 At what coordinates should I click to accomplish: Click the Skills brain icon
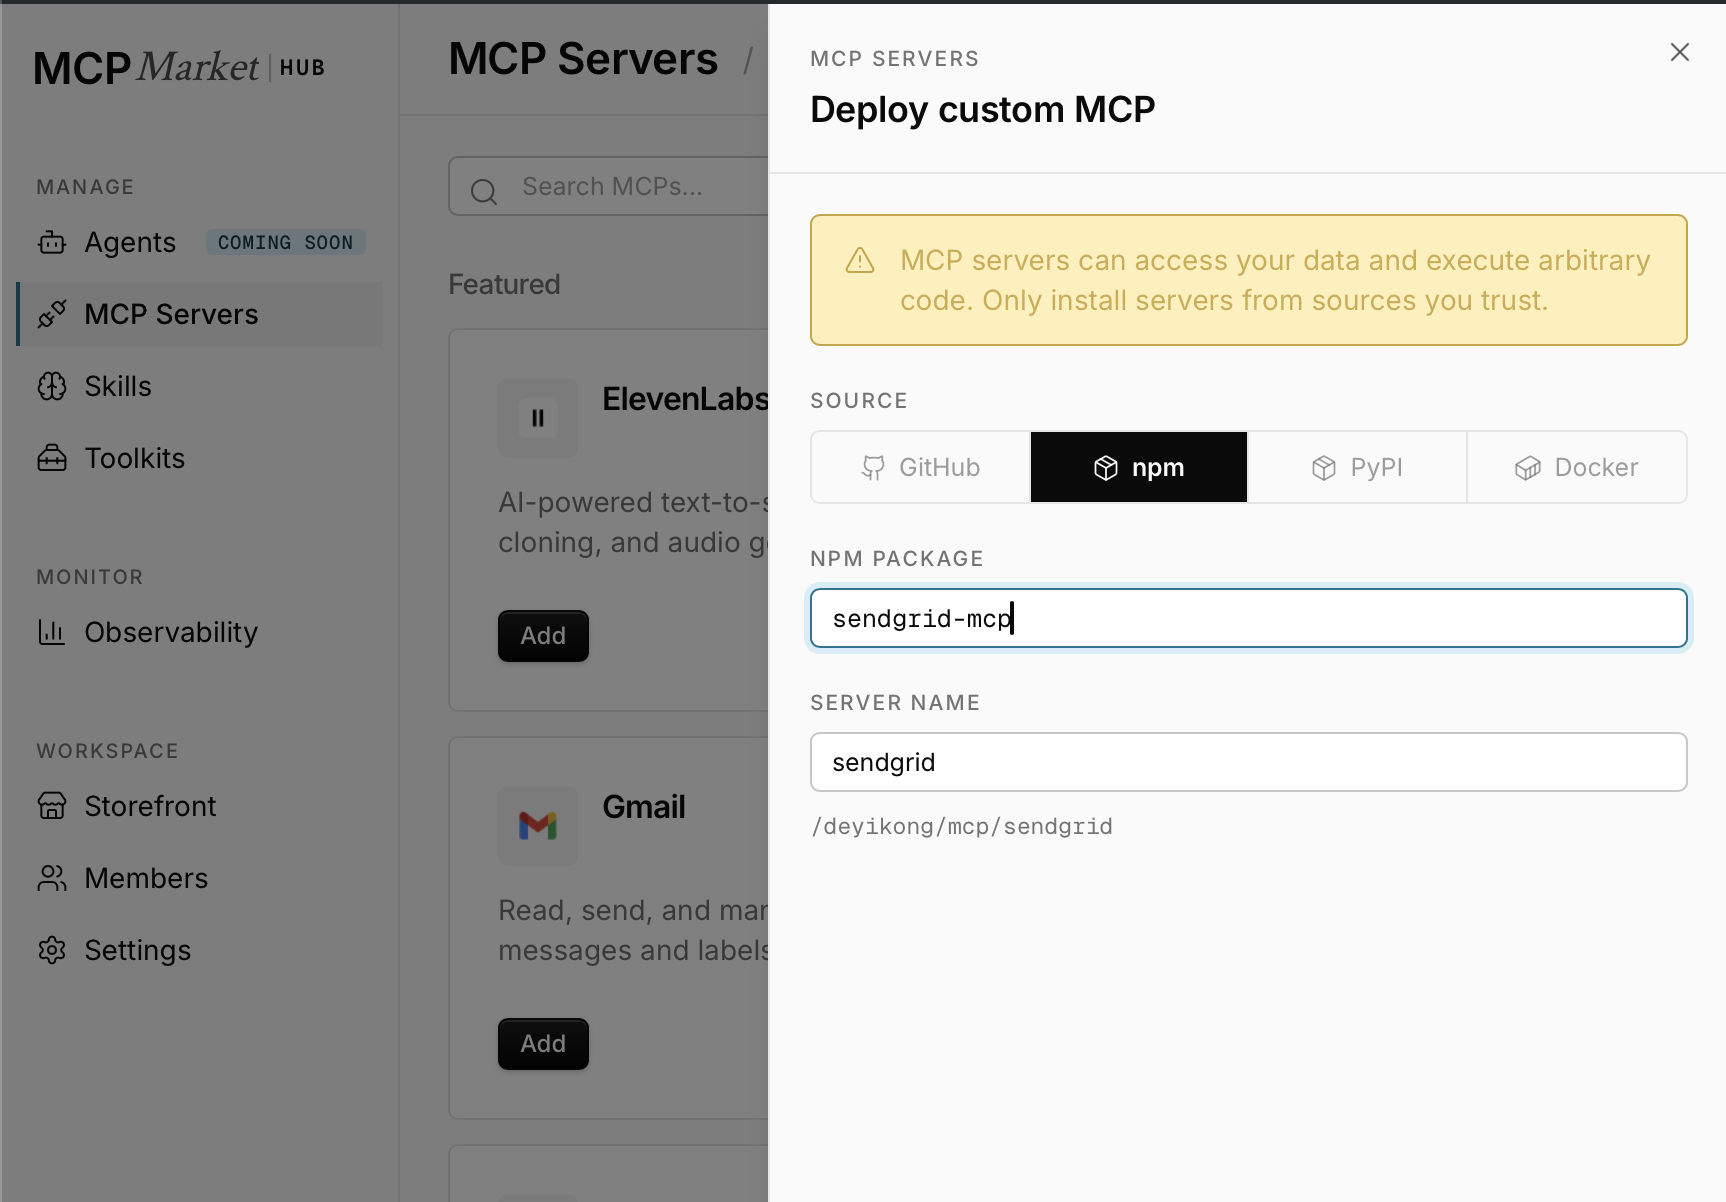(52, 386)
